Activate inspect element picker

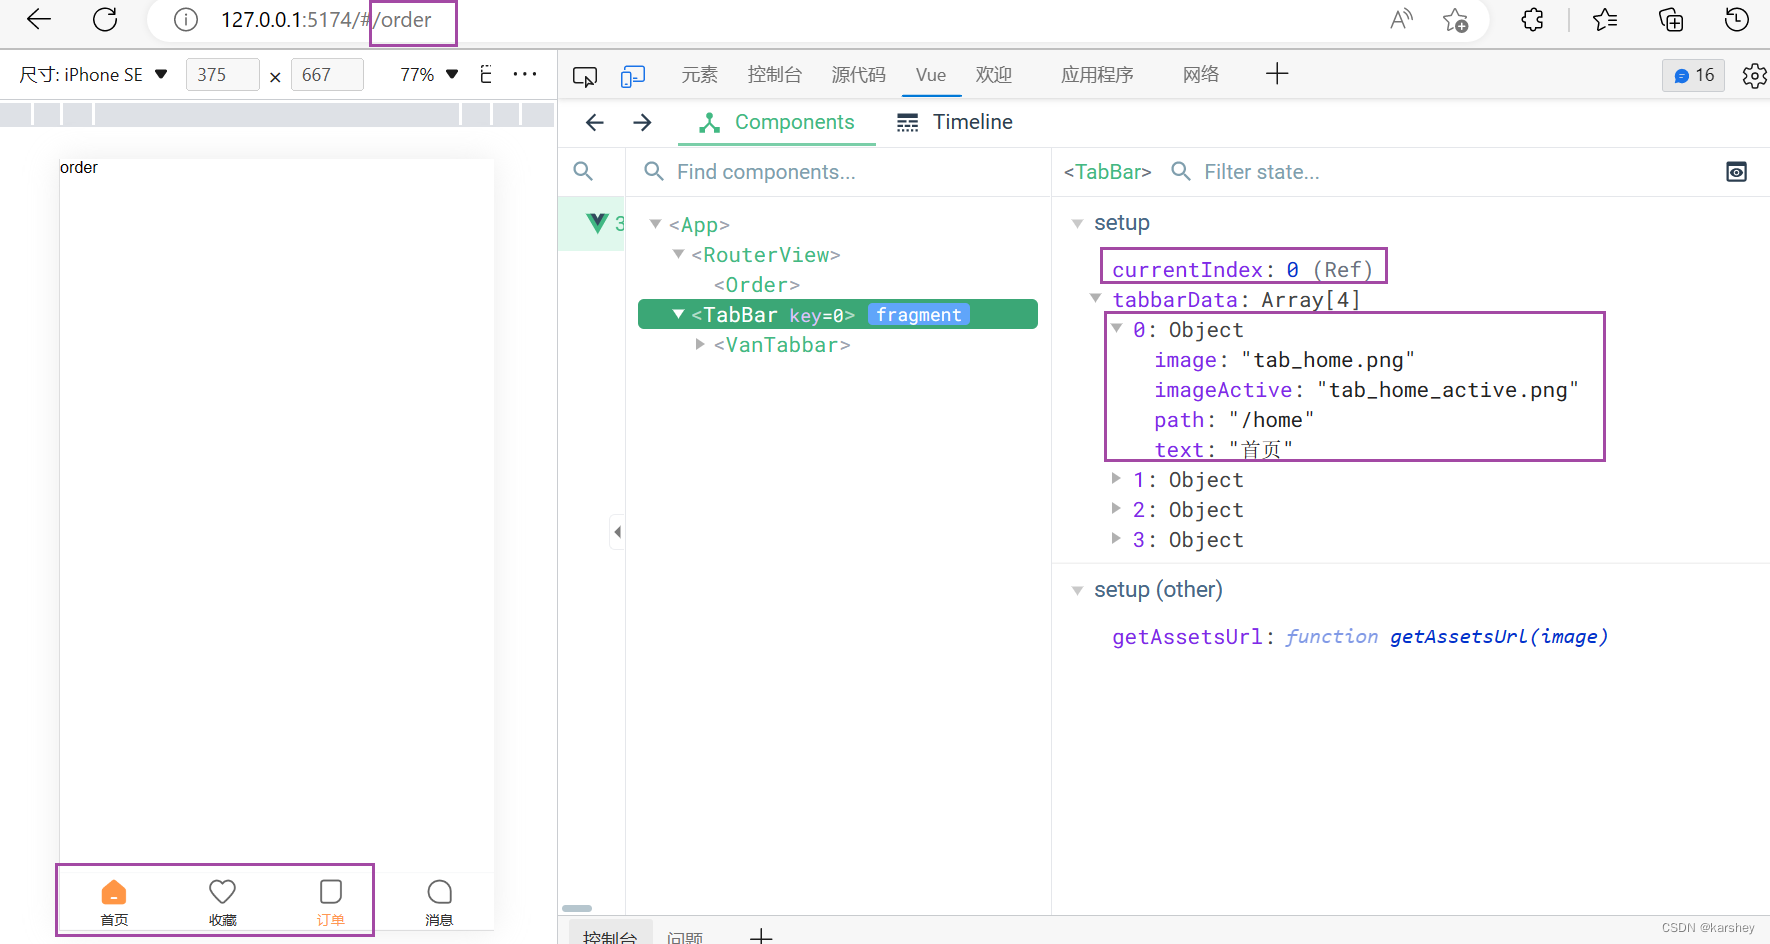click(x=585, y=76)
